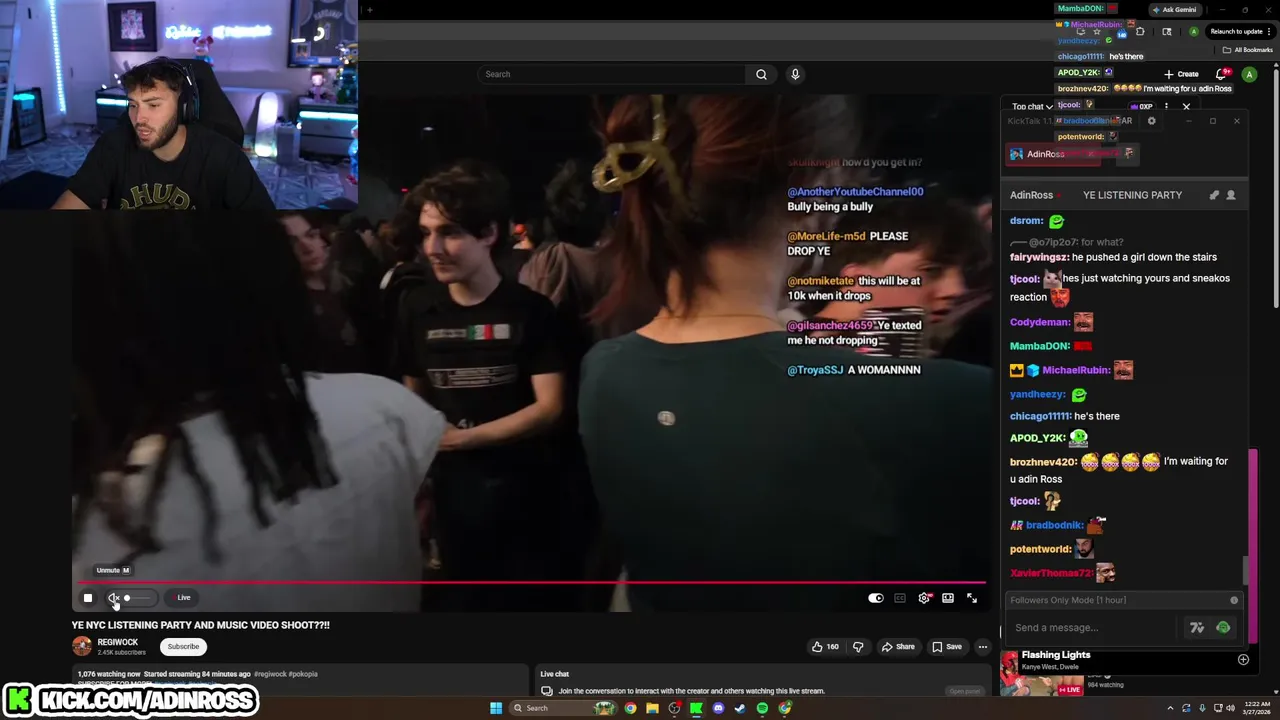Stop the YouTube live video playback

pos(88,598)
